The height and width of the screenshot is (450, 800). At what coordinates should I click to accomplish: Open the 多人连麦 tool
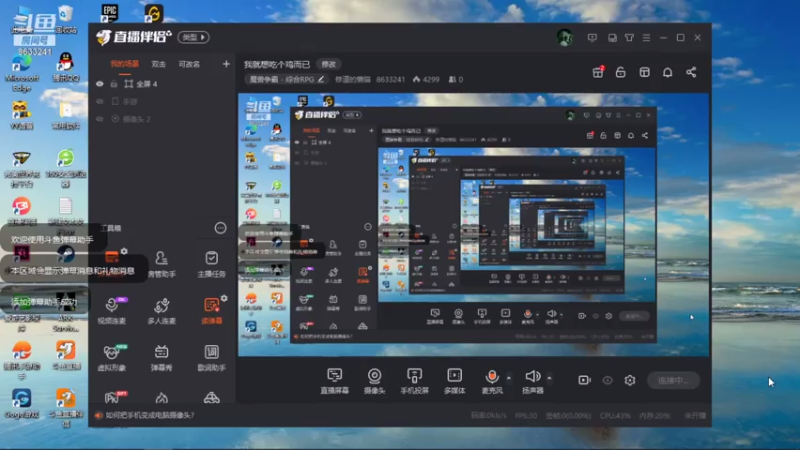161,311
